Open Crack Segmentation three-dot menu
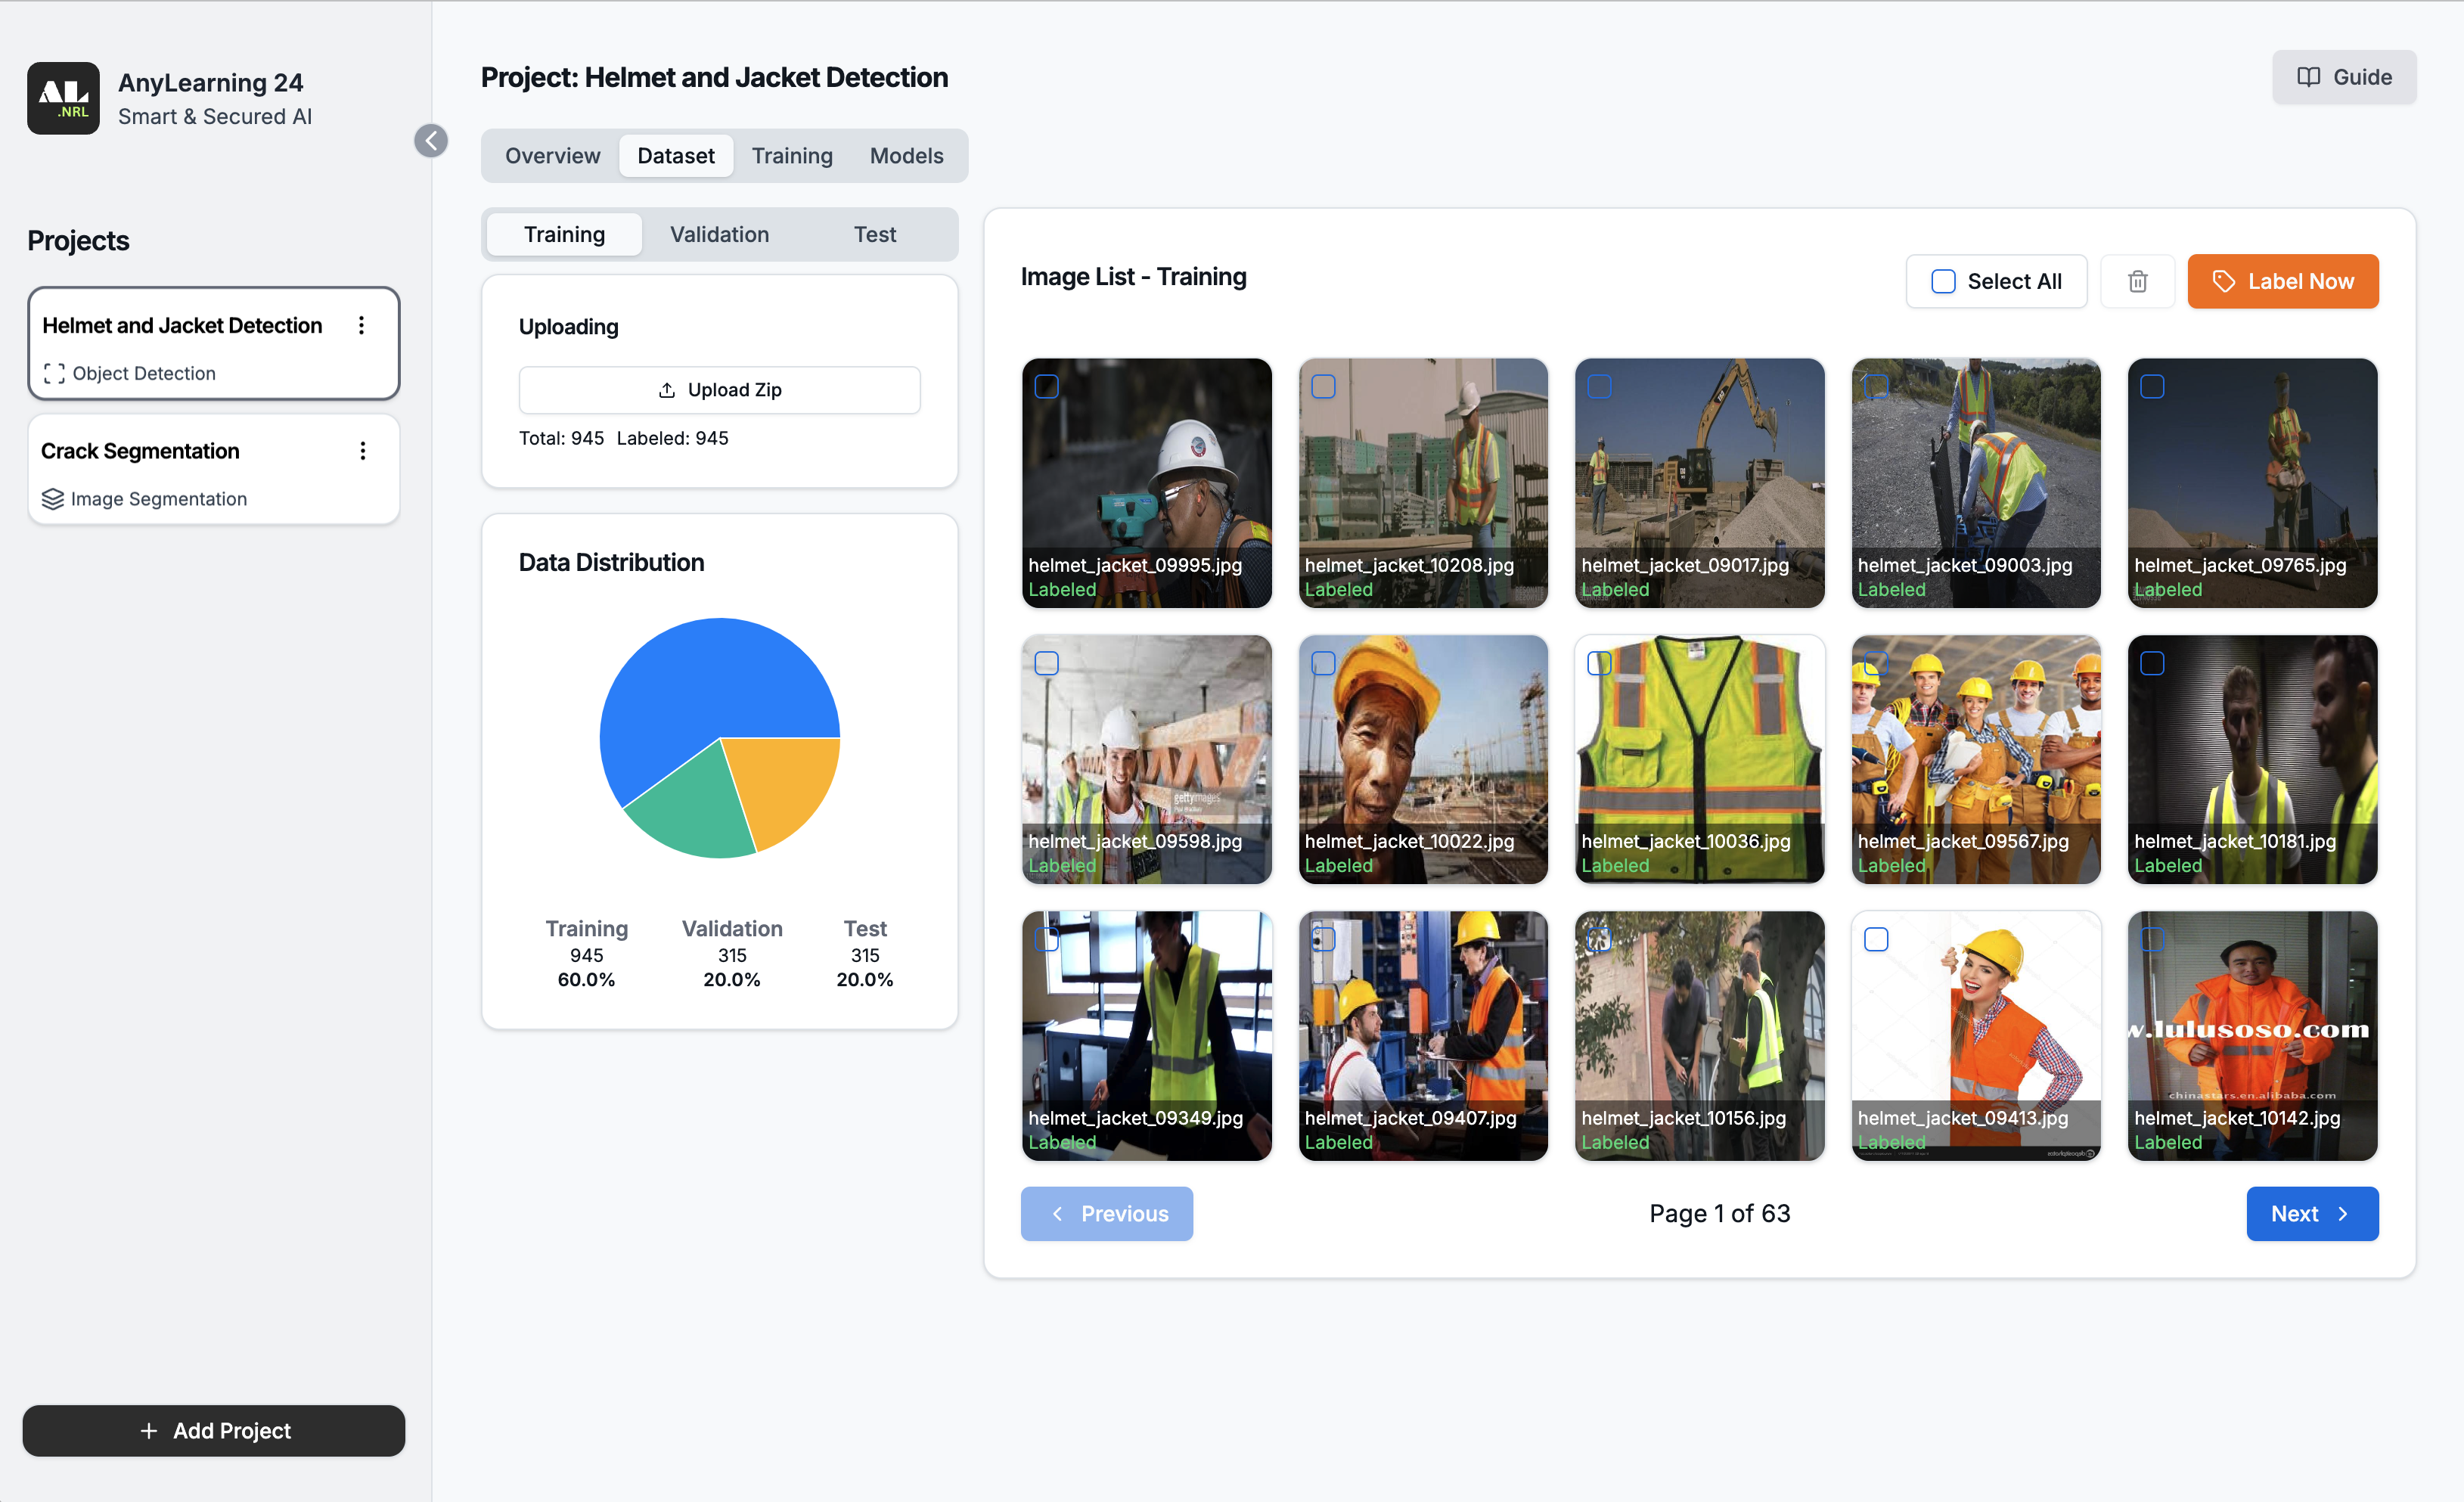 click(x=362, y=451)
